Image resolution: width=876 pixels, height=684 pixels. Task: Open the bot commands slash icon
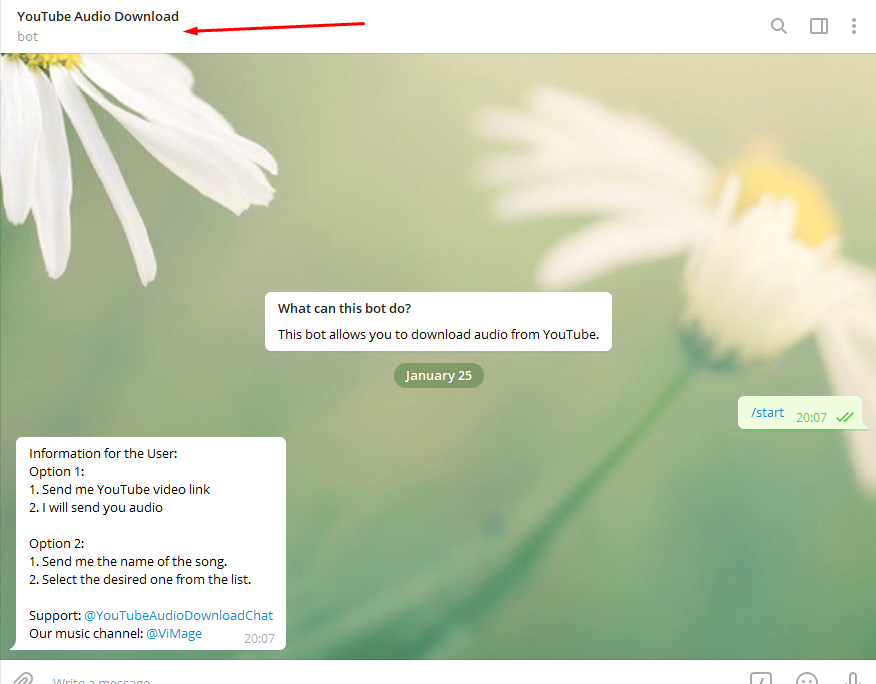pyautogui.click(x=761, y=679)
